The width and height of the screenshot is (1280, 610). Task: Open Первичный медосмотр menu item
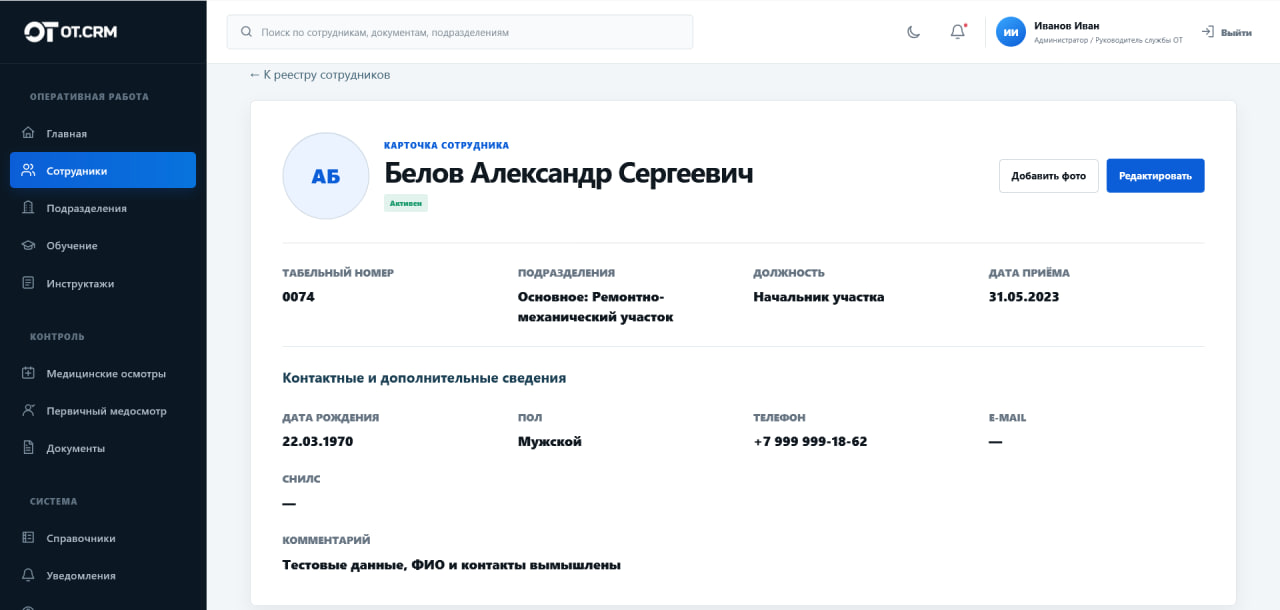(103, 410)
